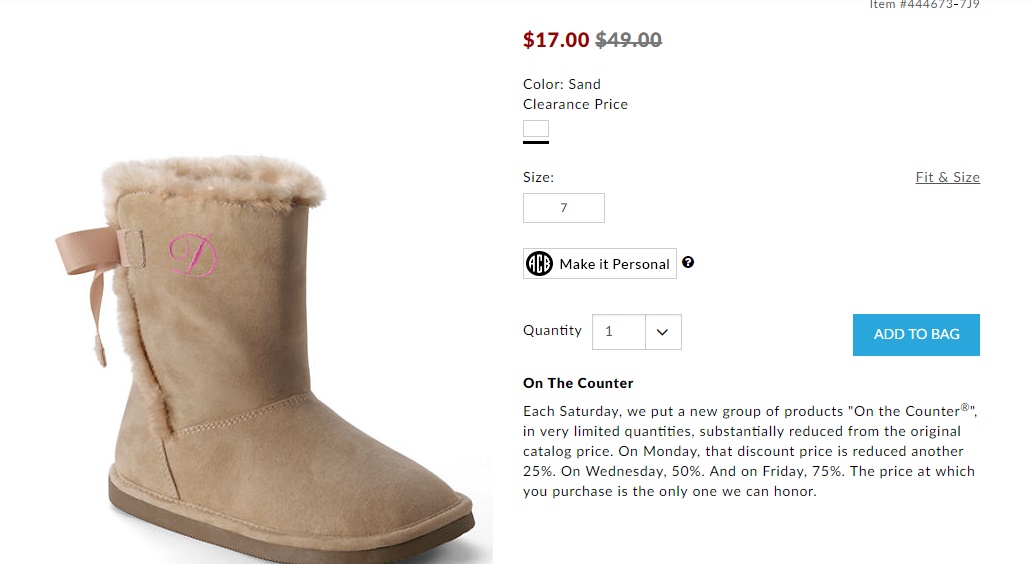
Task: Click the Make it Personal button
Action: (613, 264)
